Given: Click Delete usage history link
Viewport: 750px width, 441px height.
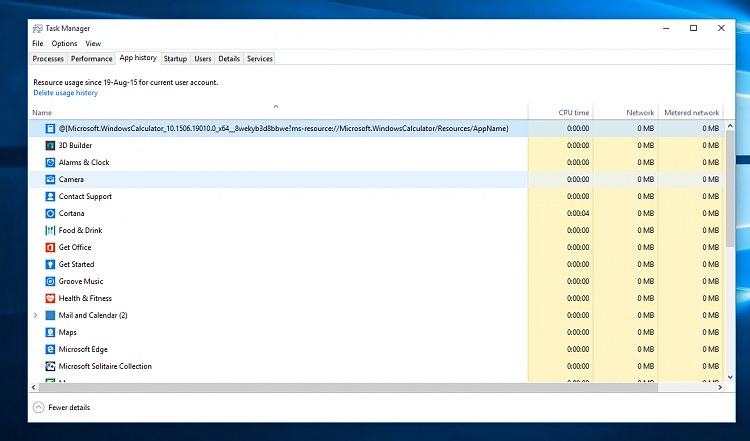Looking at the screenshot, I should [66, 93].
